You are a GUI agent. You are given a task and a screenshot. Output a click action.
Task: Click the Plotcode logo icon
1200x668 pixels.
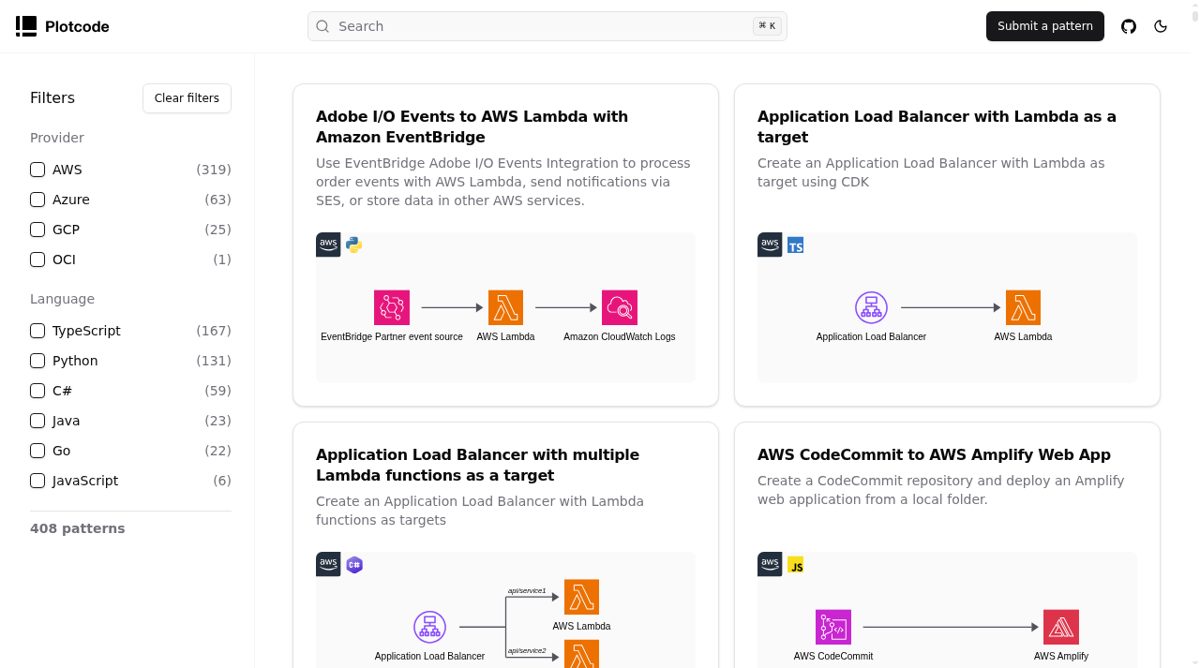(26, 26)
